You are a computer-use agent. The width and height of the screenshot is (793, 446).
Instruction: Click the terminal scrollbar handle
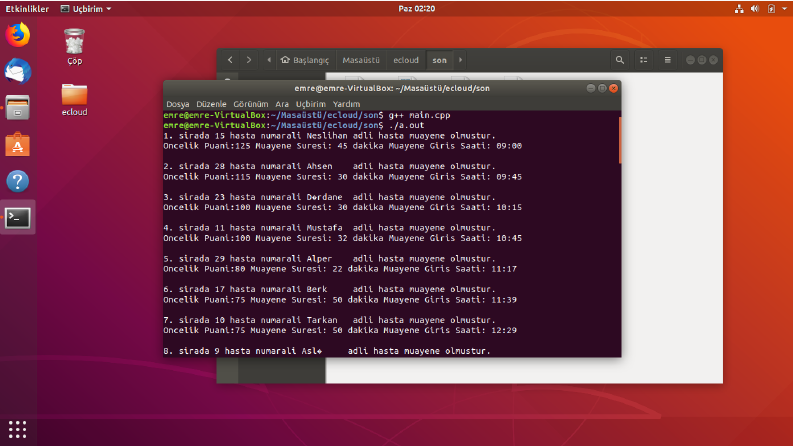[620, 140]
